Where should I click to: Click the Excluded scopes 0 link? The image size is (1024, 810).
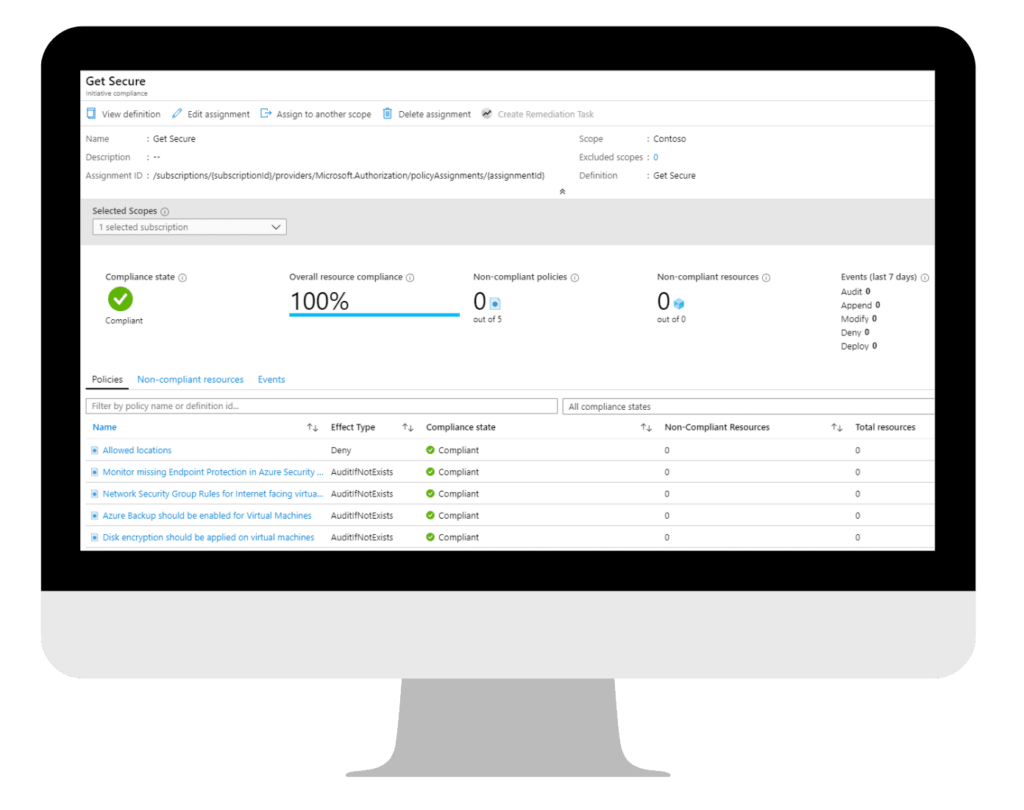coord(655,157)
